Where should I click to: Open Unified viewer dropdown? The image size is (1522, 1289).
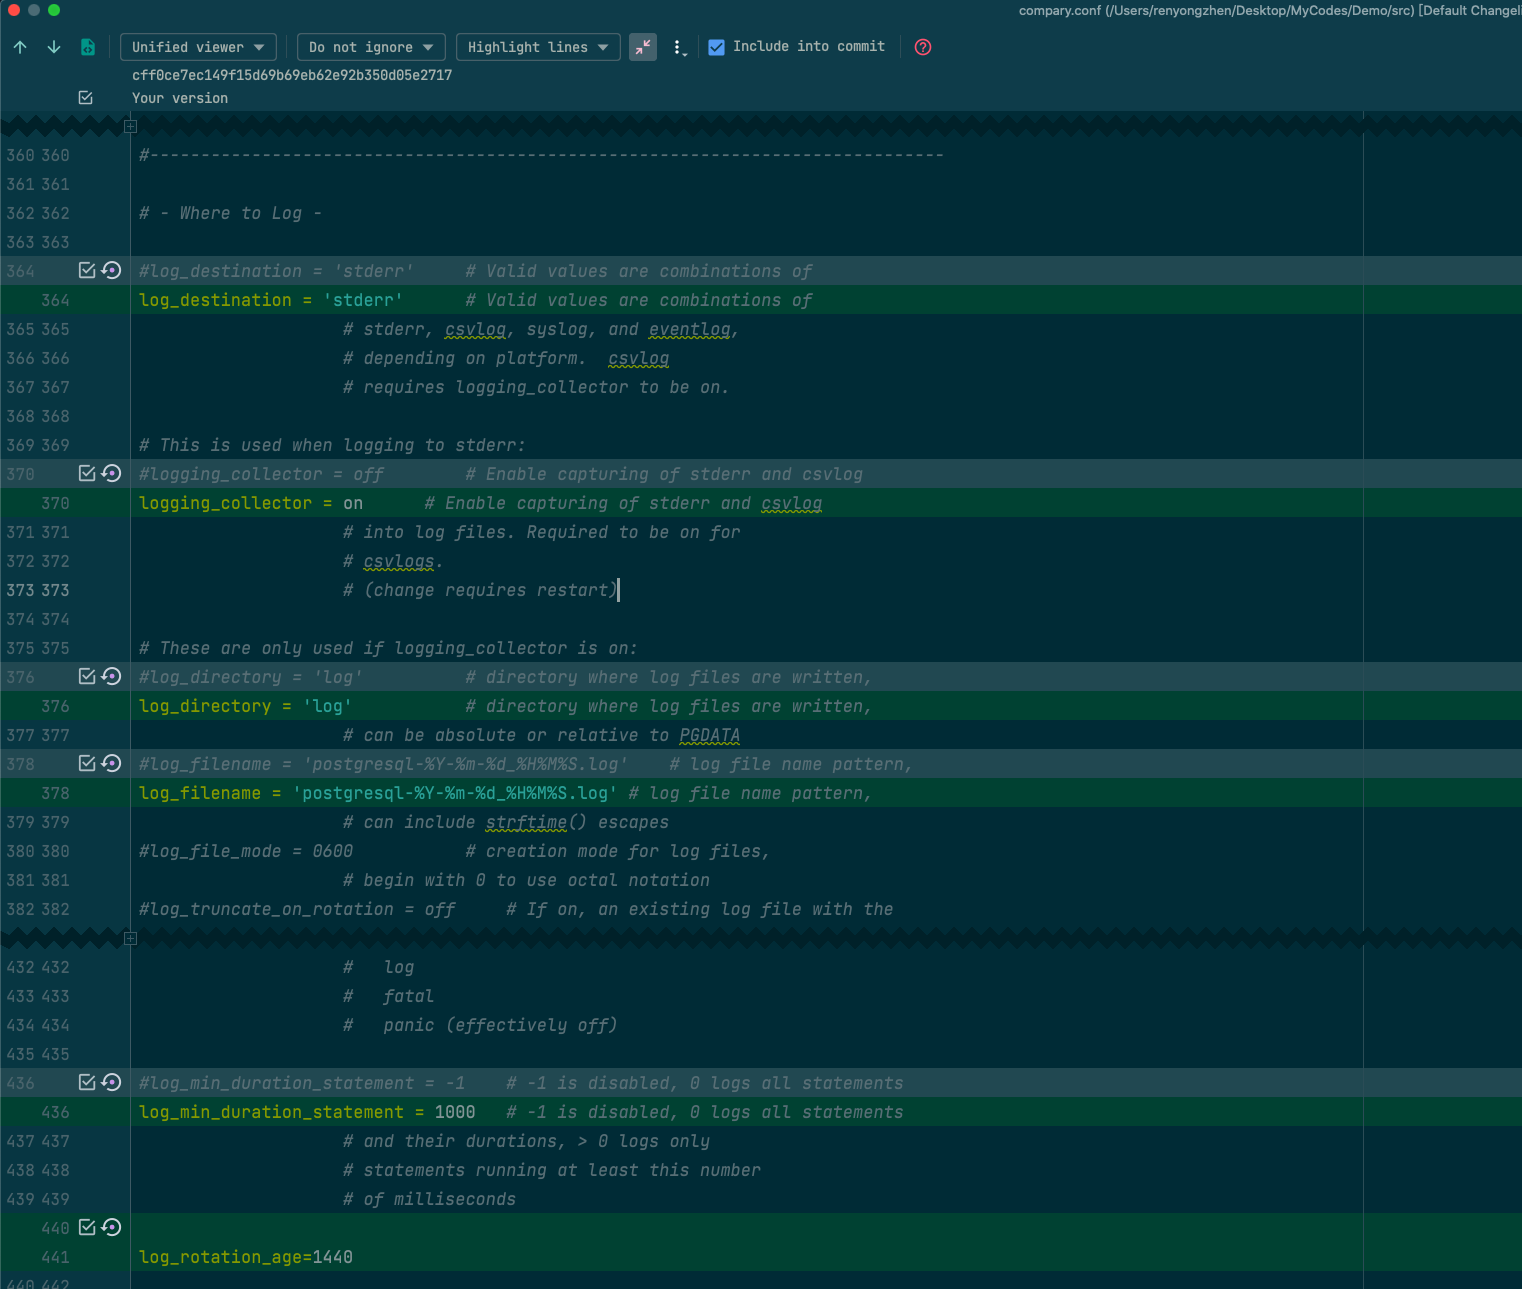199,47
